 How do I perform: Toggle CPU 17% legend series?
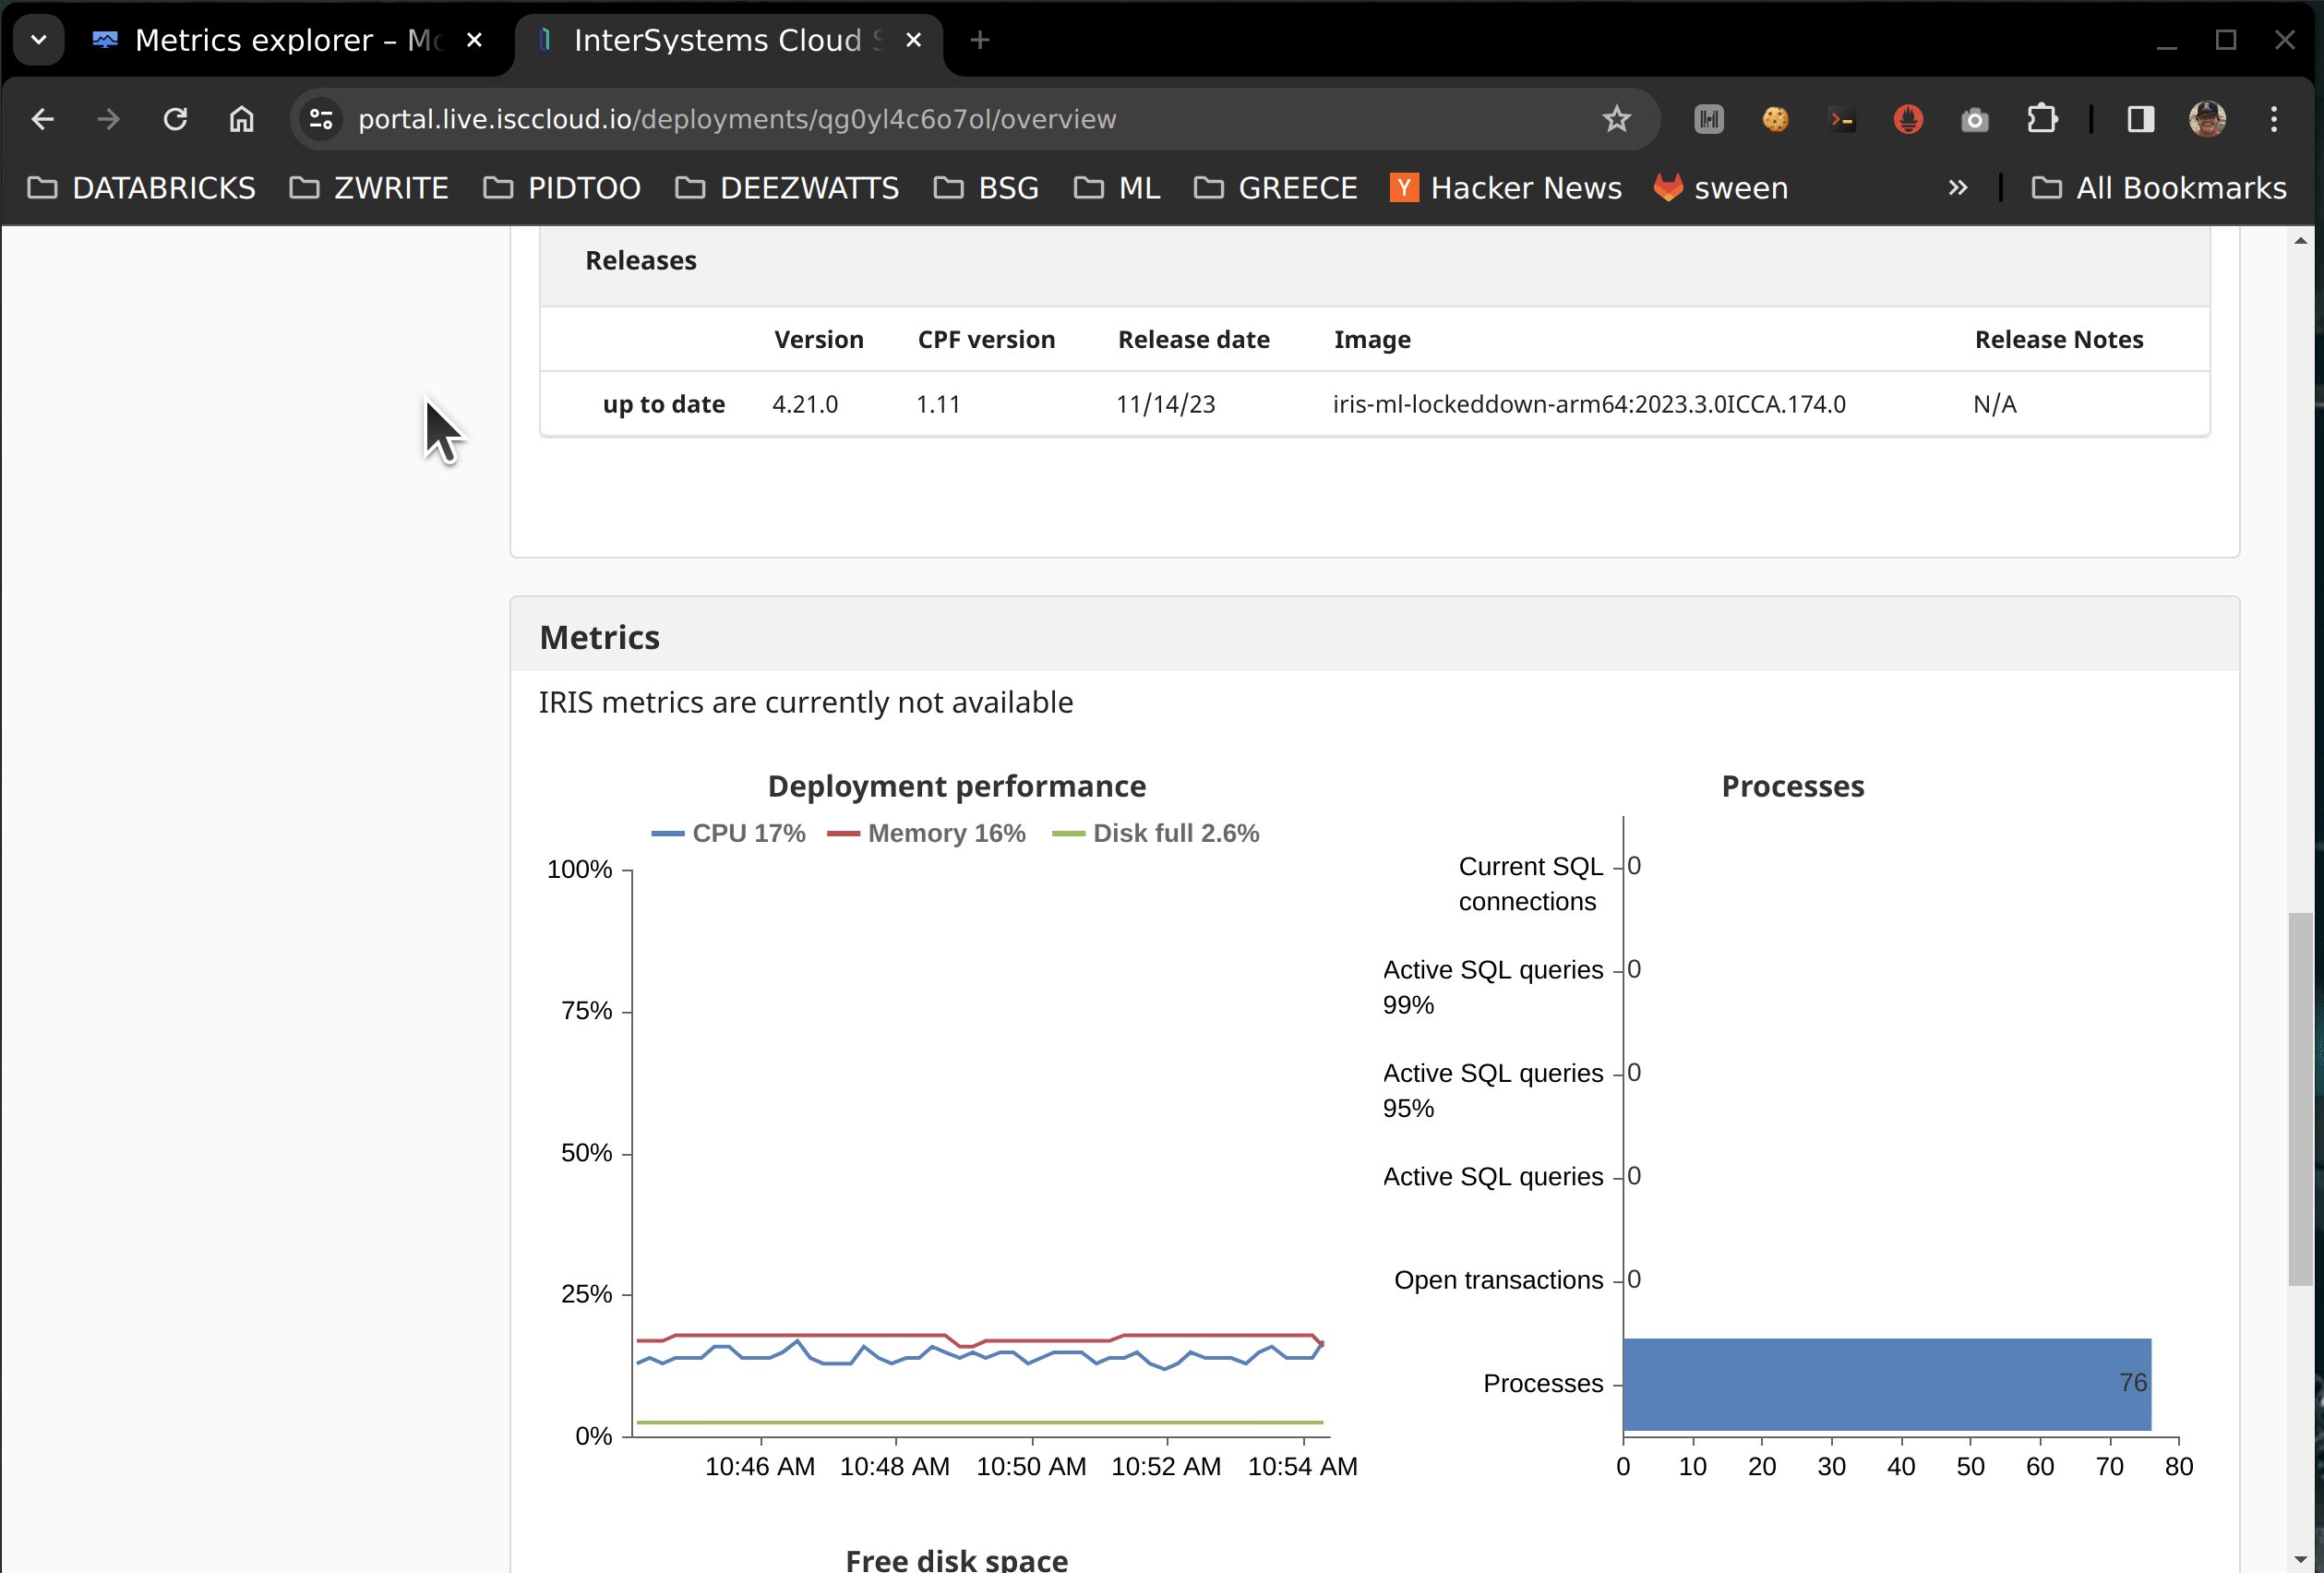728,833
